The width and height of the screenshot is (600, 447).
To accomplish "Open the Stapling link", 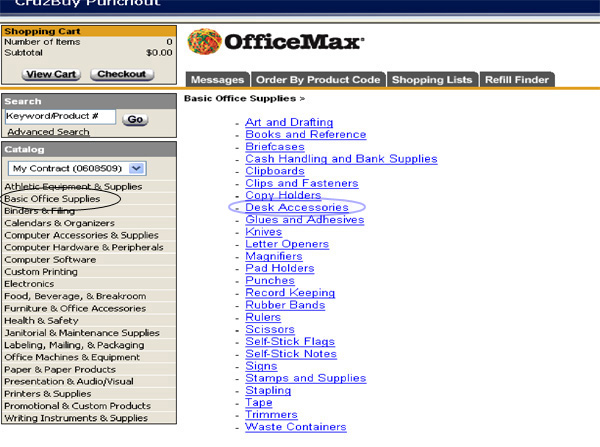I will pyautogui.click(x=268, y=390).
